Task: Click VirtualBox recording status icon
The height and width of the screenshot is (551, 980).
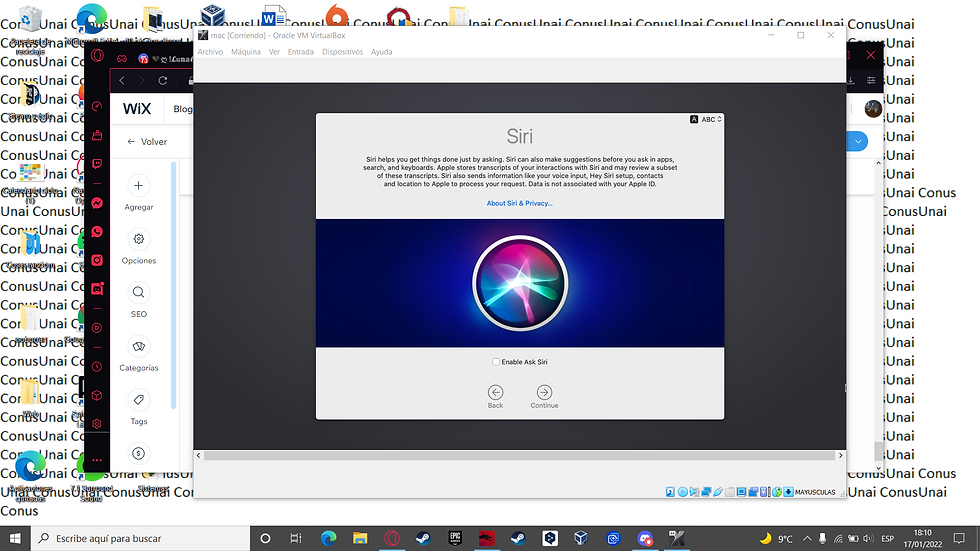Action: 753,492
